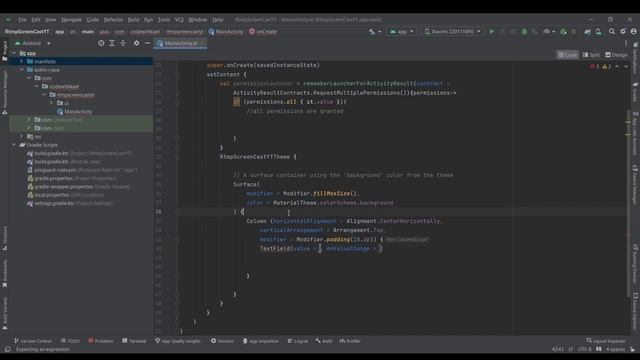
Task: Click Collapse All icon in Project panel
Action: (123, 43)
